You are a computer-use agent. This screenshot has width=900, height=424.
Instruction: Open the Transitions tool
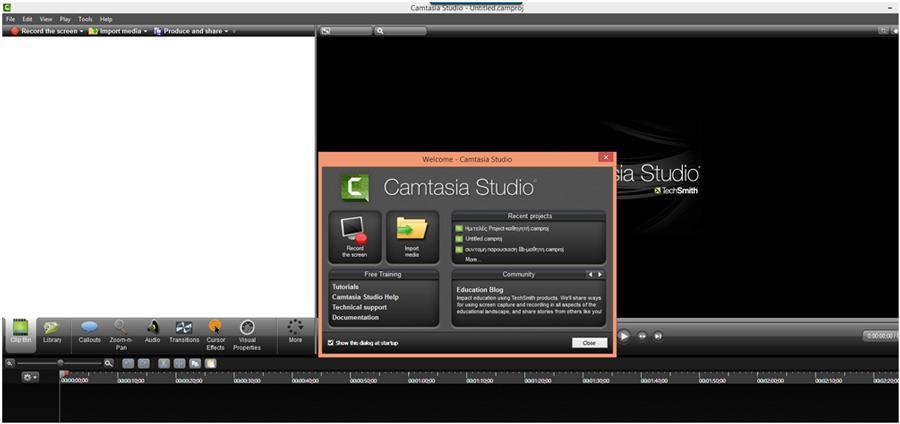(184, 332)
